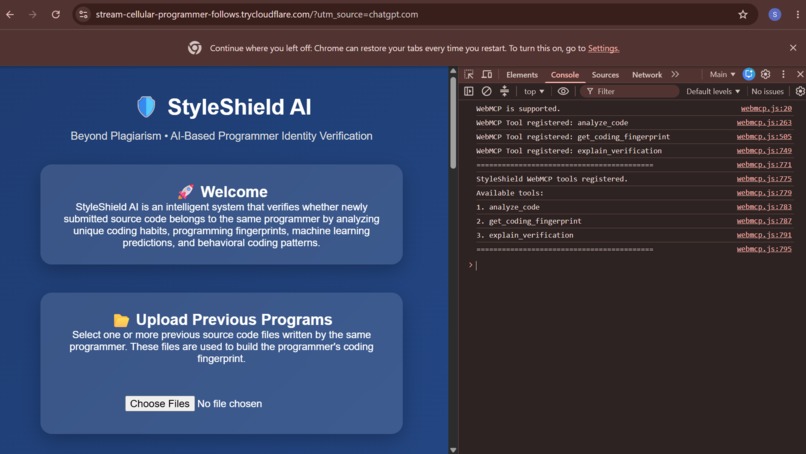
Task: Focus the console prompt input line
Action: click(635, 265)
